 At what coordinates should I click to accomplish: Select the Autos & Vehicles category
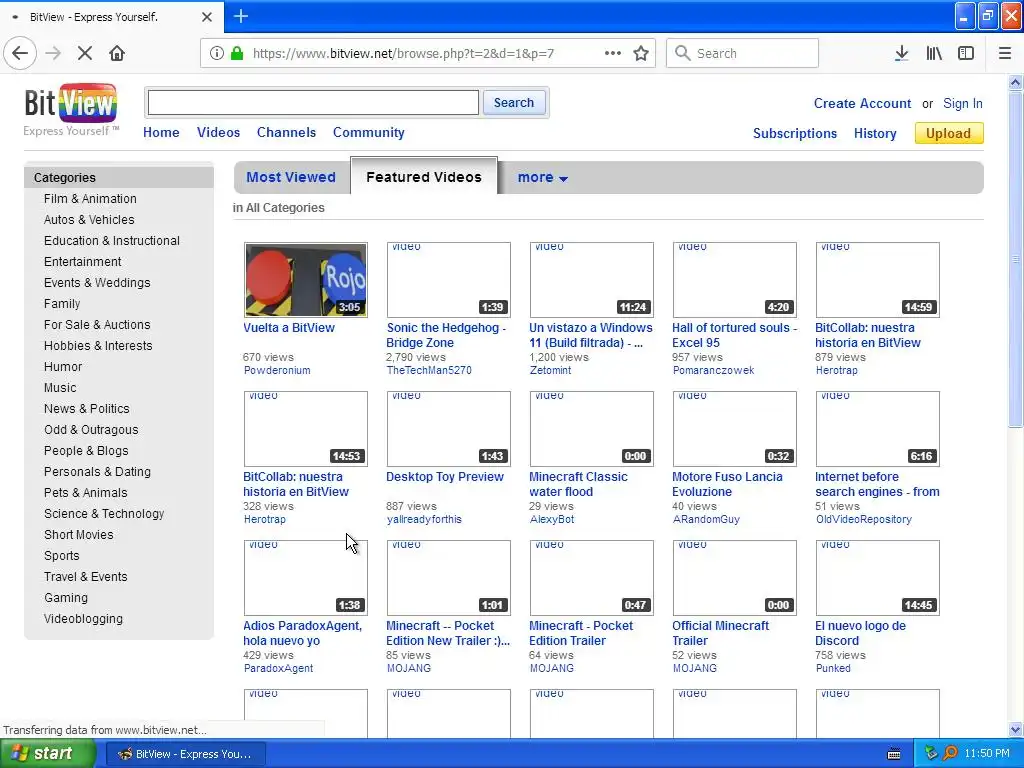click(x=89, y=219)
